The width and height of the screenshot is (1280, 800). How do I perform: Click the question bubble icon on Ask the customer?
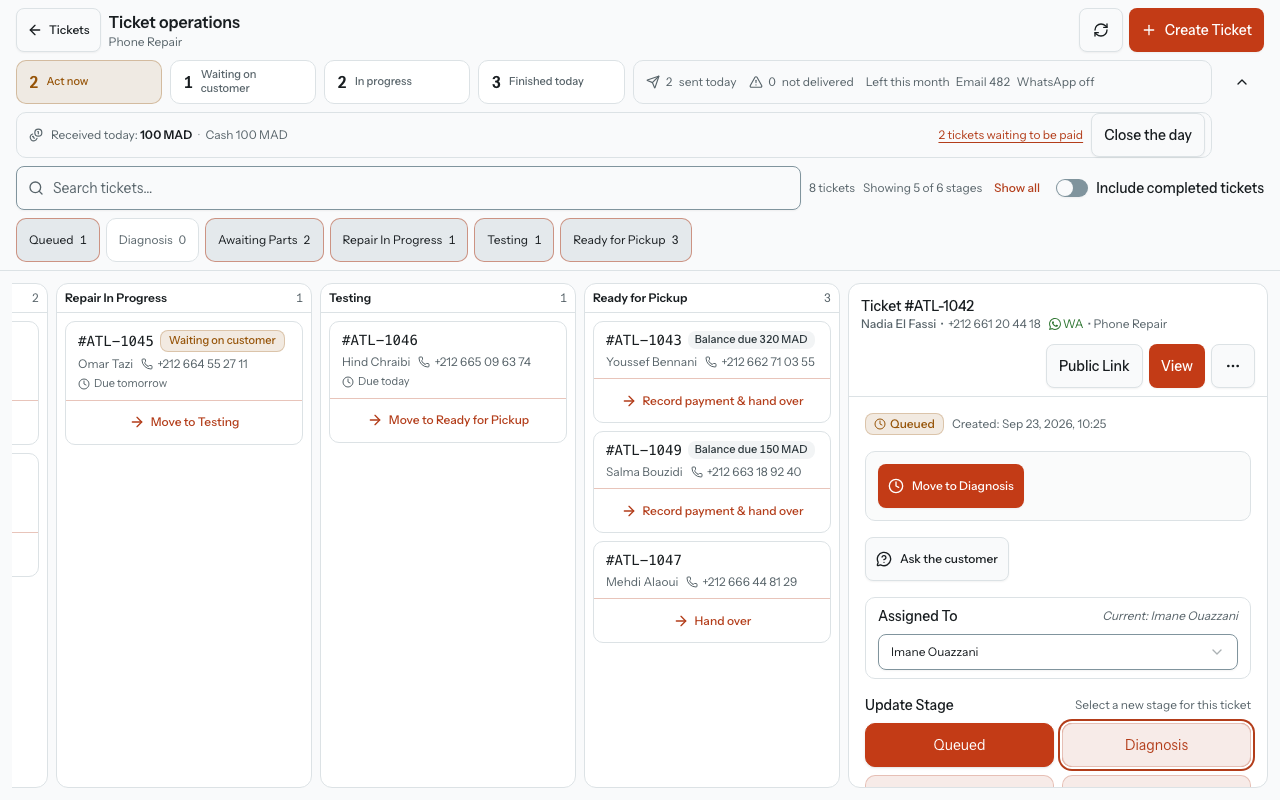coord(884,559)
